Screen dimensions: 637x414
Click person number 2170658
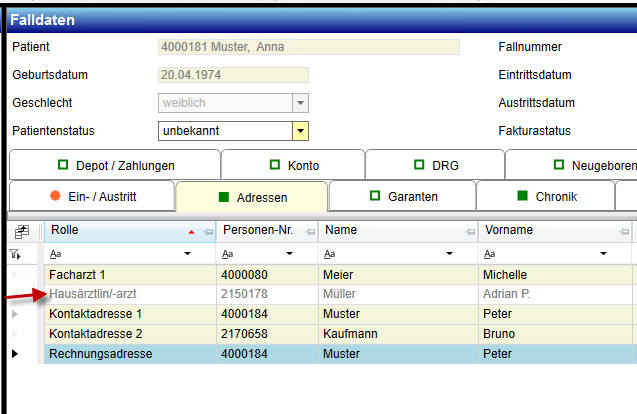tap(244, 334)
